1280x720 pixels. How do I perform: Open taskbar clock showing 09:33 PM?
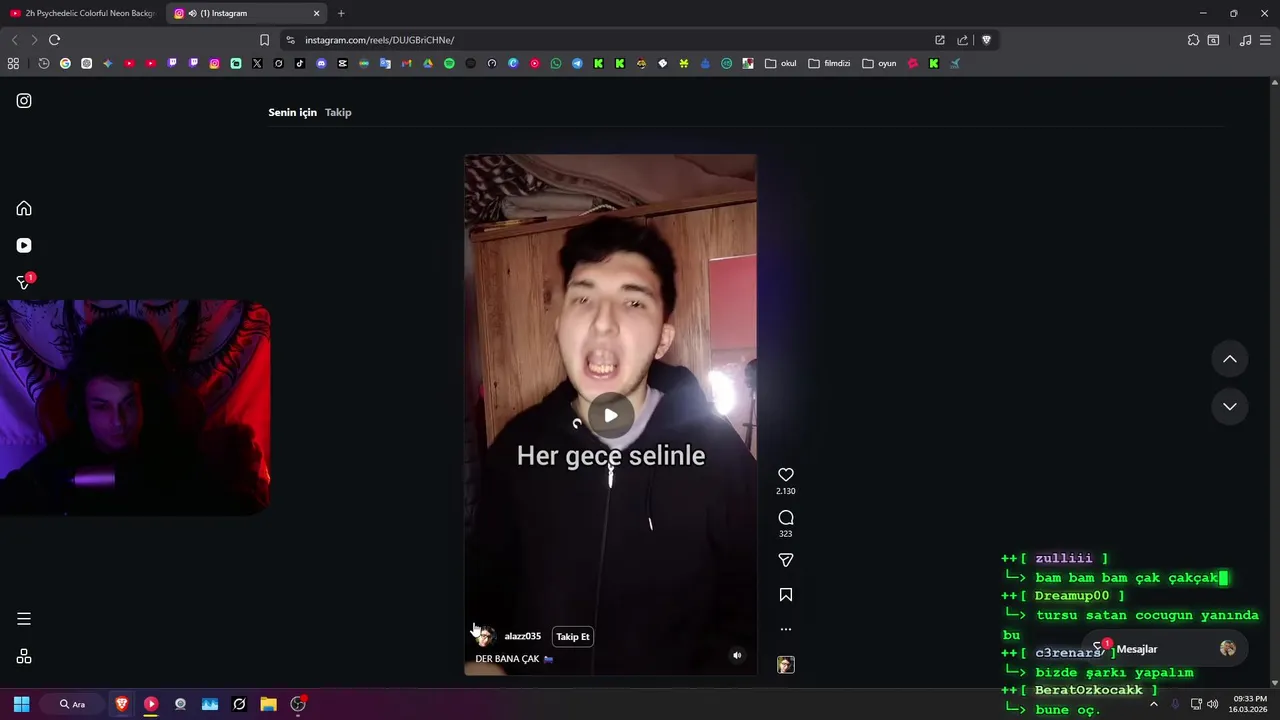pyautogui.click(x=1249, y=704)
